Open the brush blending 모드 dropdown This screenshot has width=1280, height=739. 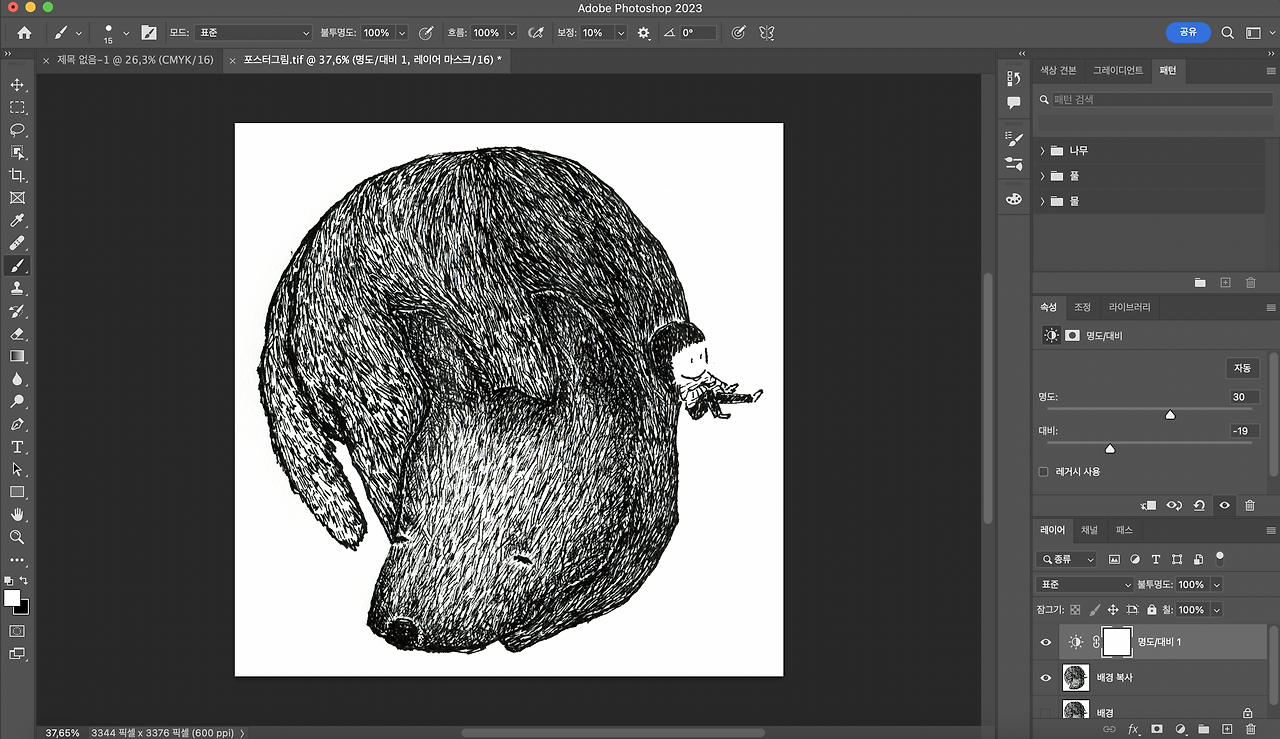(254, 33)
